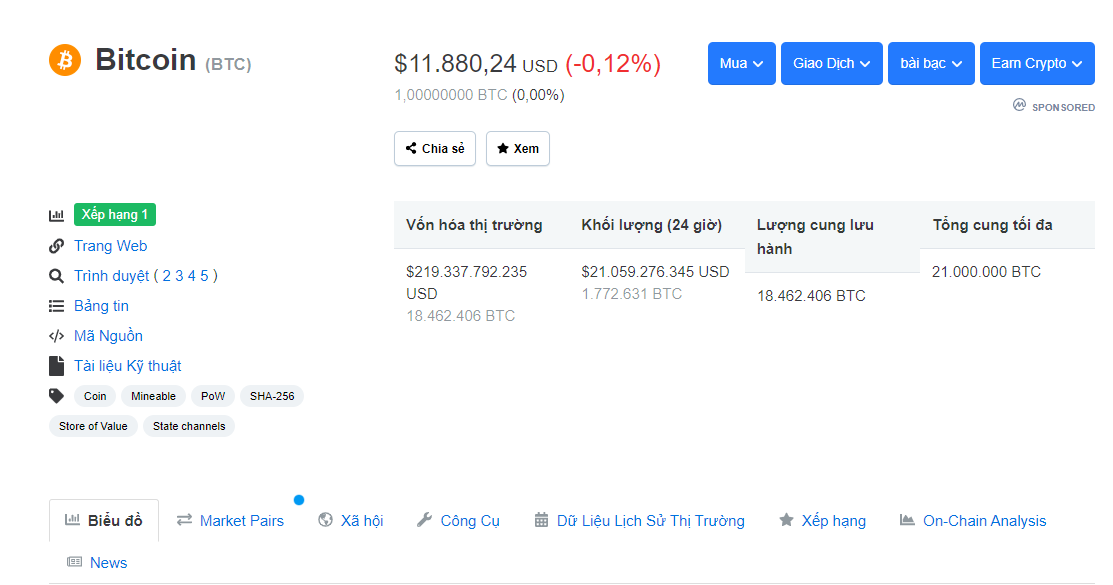Open the Tài liệu Kỹ thuật link
The image size is (1113, 585).
(128, 366)
